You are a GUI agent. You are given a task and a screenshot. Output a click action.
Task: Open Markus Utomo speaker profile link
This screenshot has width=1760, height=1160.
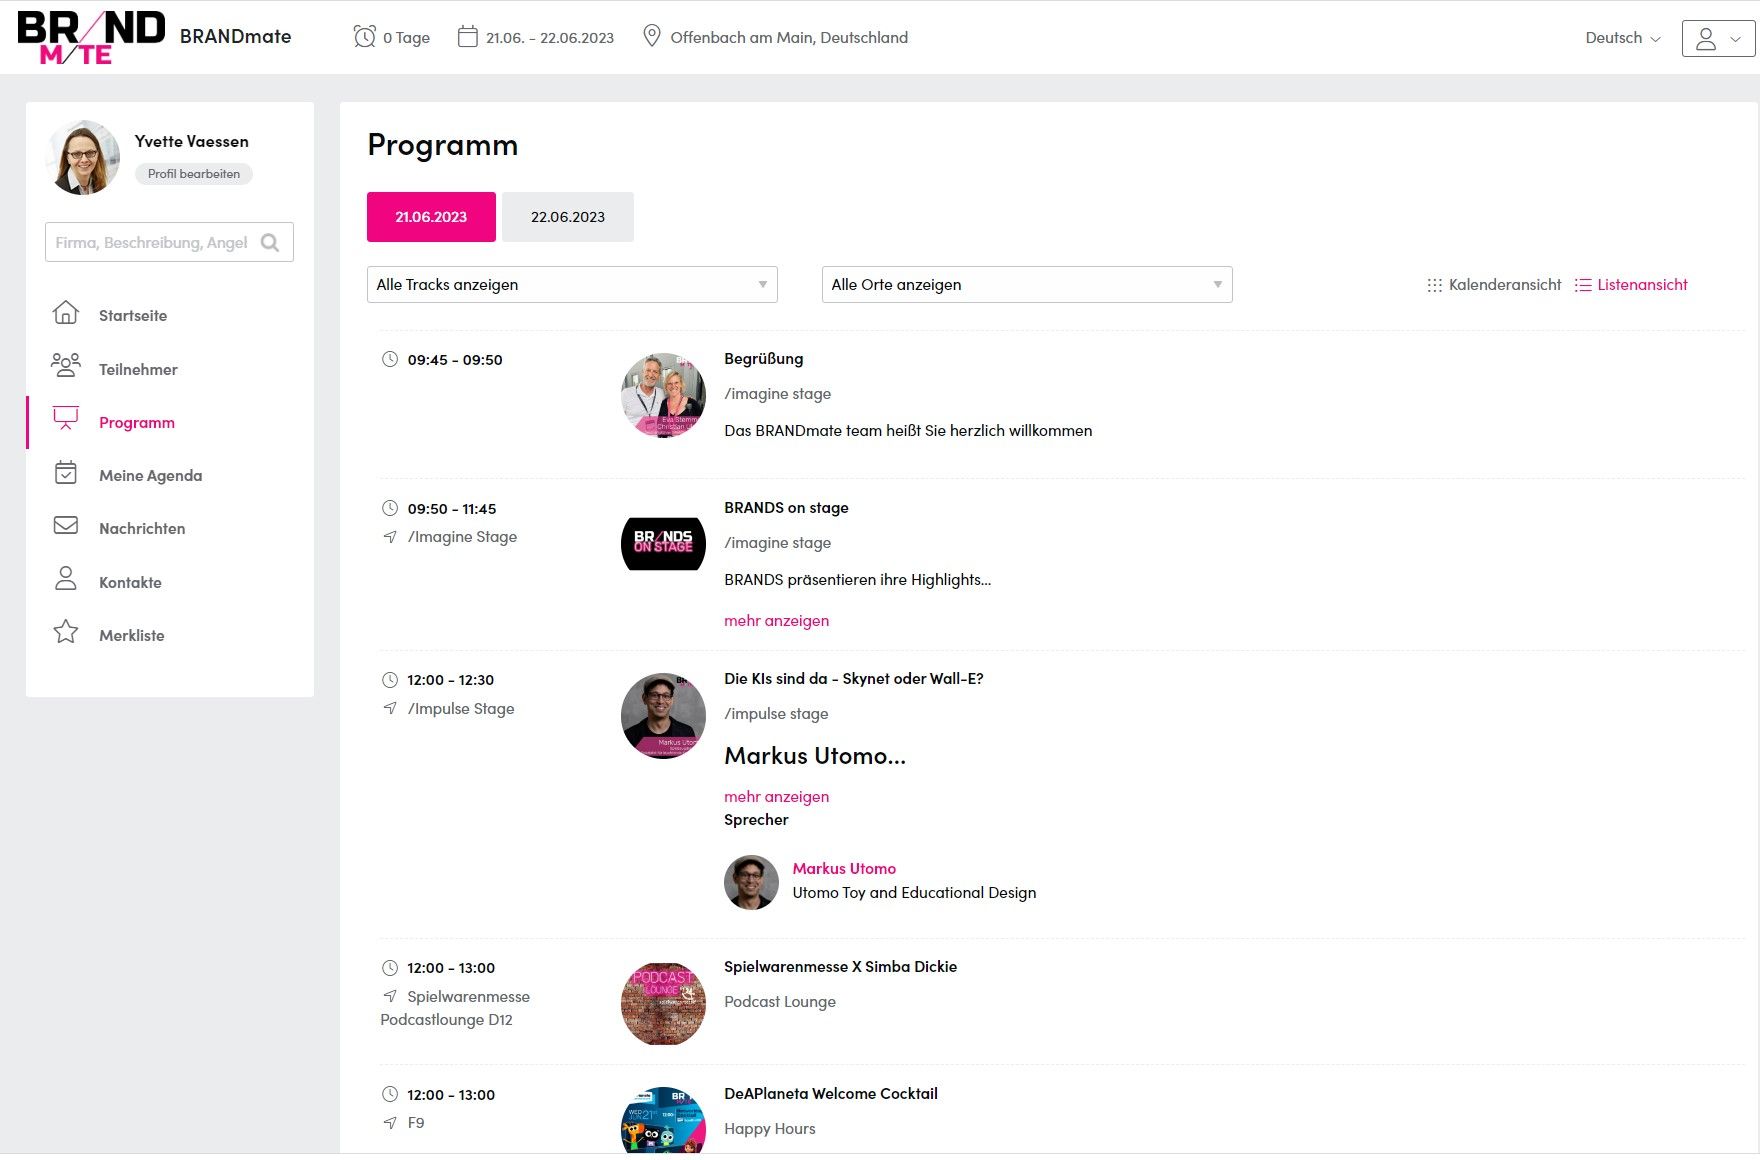844,869
